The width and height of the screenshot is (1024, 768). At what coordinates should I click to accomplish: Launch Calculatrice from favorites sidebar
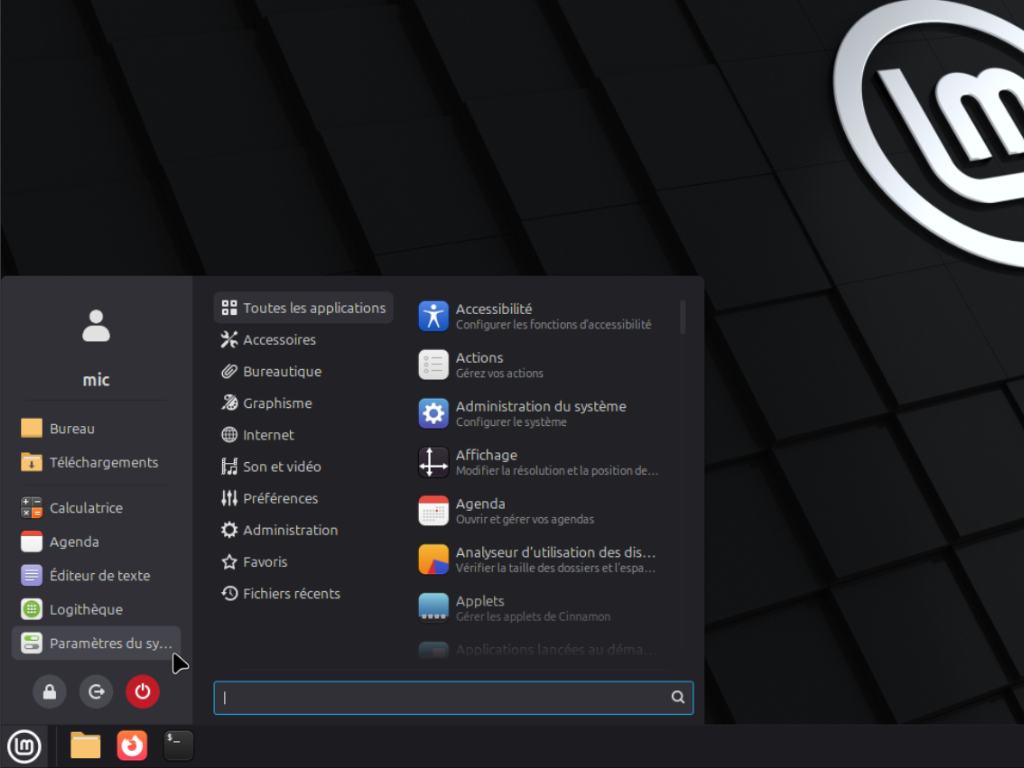tap(96, 507)
